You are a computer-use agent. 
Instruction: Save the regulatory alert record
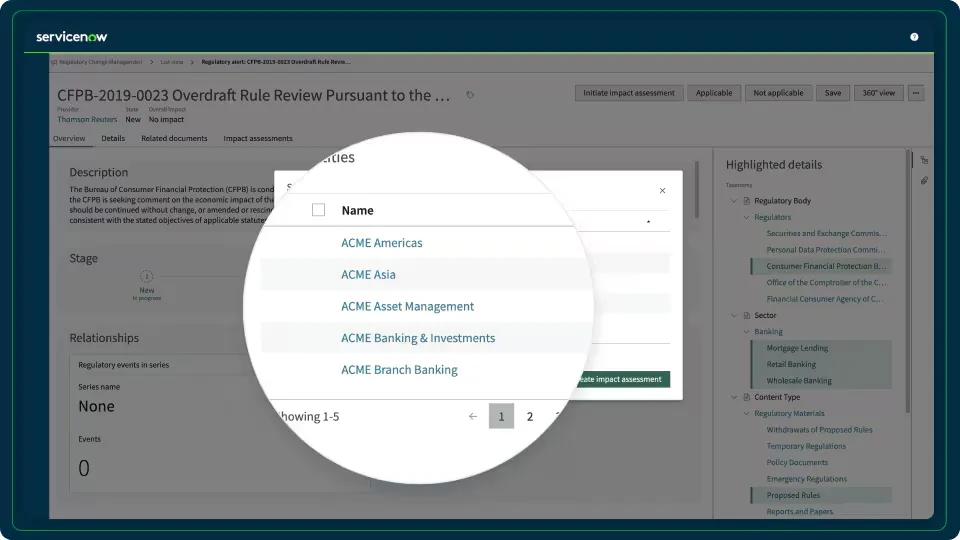(x=833, y=93)
